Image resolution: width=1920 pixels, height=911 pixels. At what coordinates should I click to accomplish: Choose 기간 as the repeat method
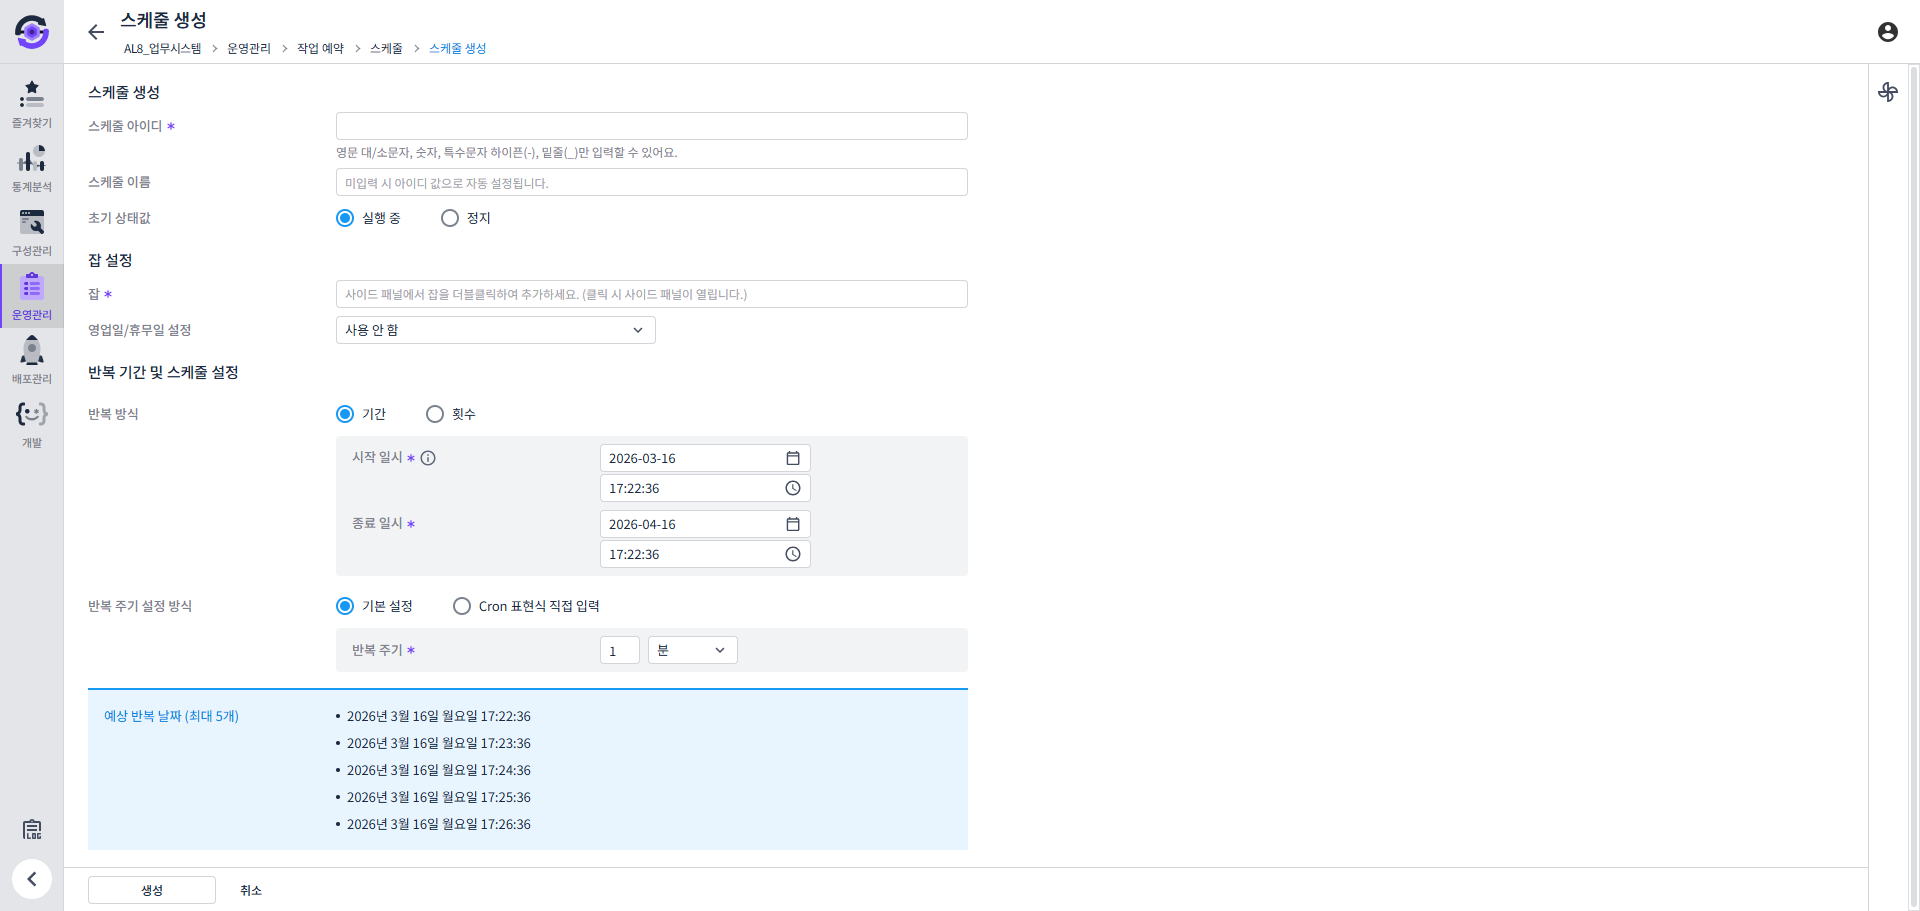point(345,414)
